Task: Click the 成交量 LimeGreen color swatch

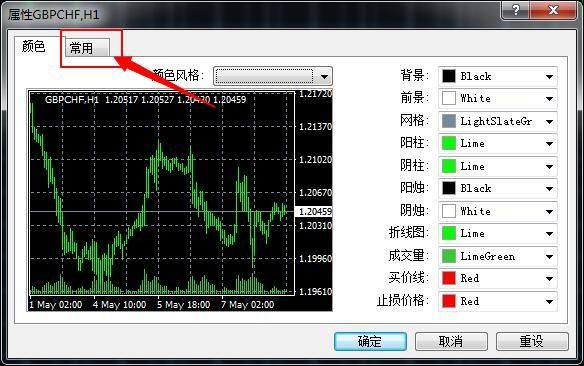Action: [448, 256]
